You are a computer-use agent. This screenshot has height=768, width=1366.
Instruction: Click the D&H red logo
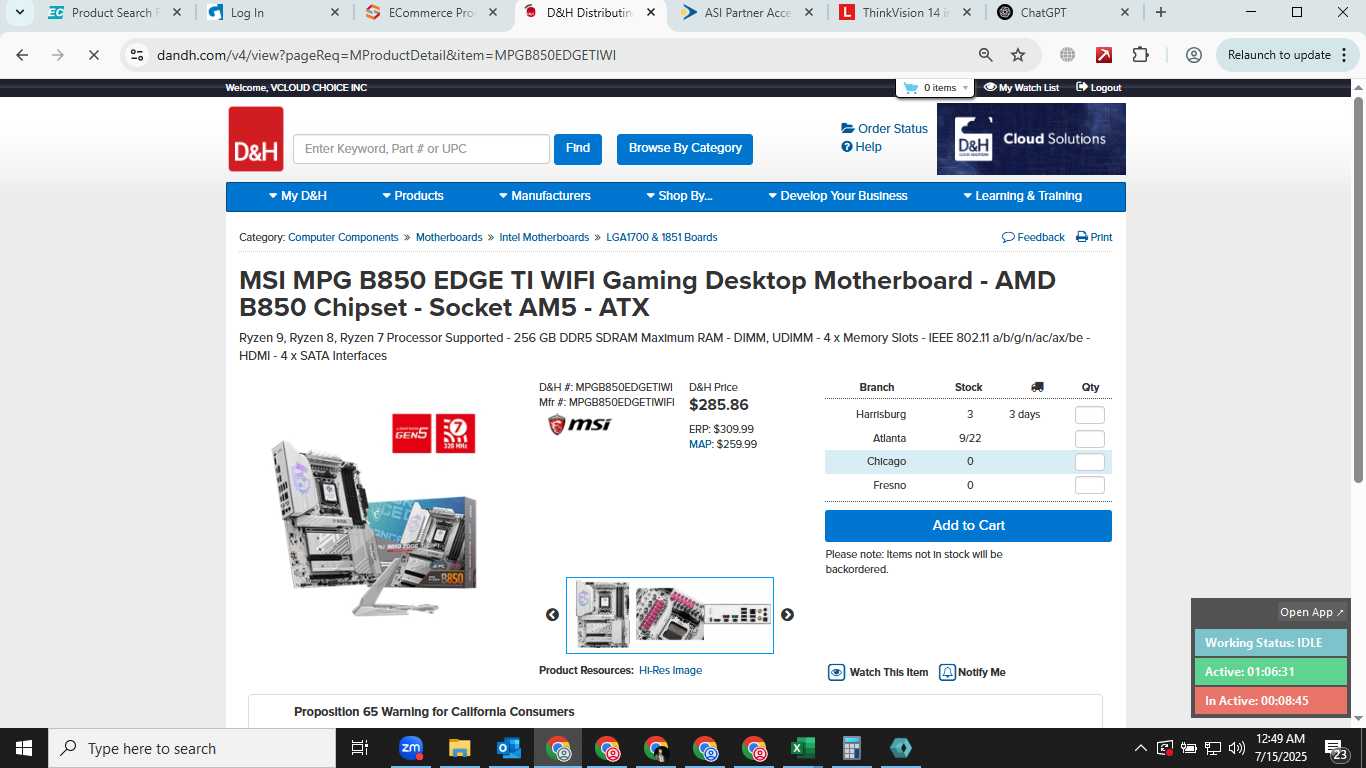pos(256,139)
